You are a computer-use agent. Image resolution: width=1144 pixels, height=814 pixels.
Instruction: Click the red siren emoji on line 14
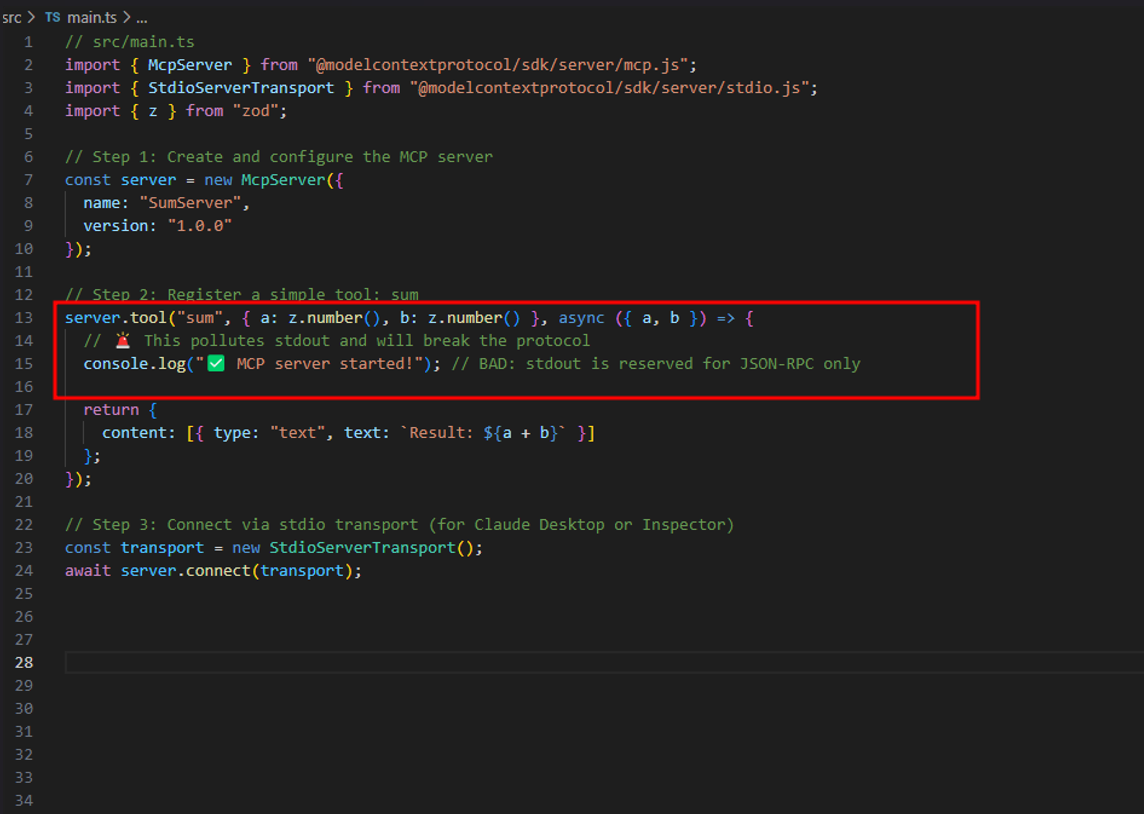(x=122, y=341)
